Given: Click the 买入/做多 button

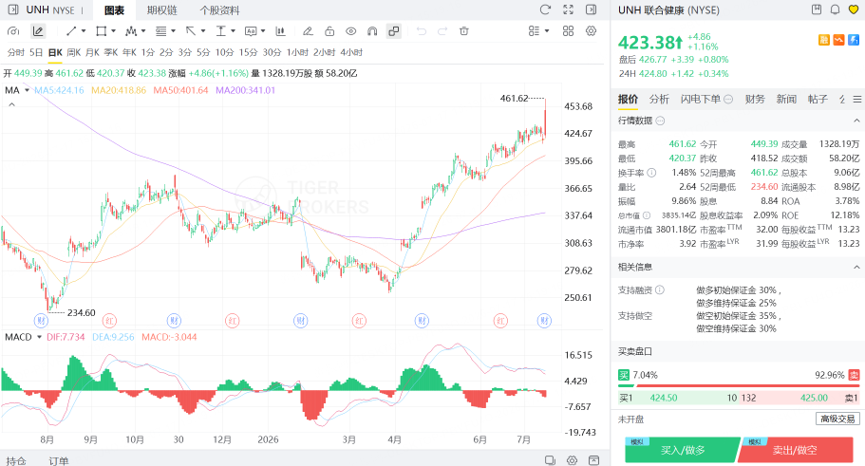Looking at the screenshot, I should (x=682, y=450).
